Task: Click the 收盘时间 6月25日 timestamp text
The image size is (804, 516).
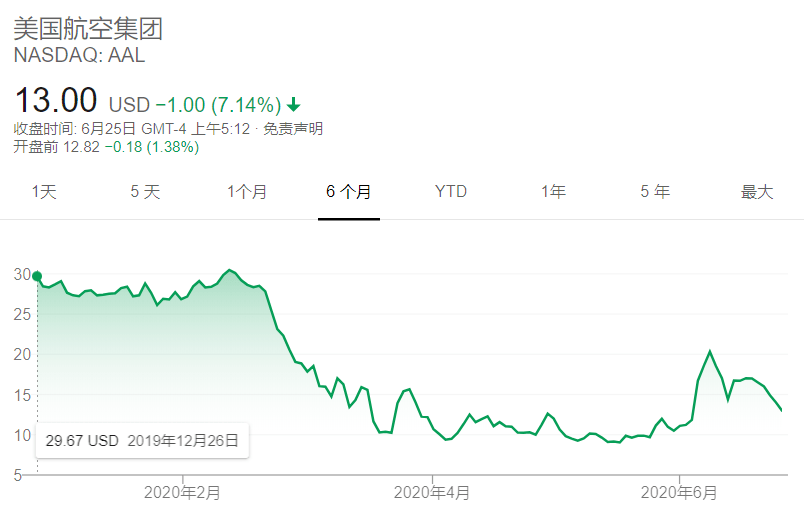Action: (132, 128)
